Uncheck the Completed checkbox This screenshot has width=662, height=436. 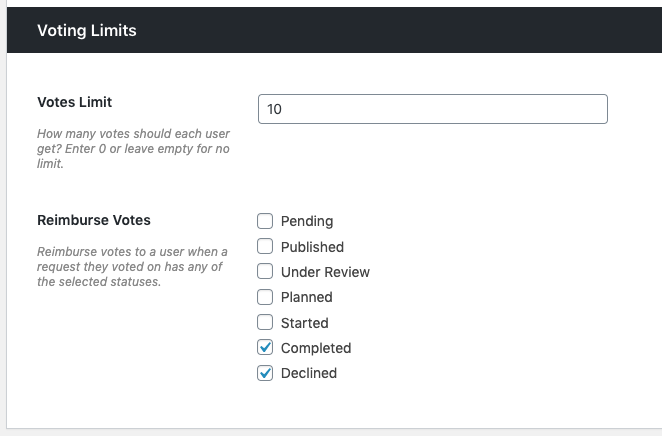(x=265, y=348)
